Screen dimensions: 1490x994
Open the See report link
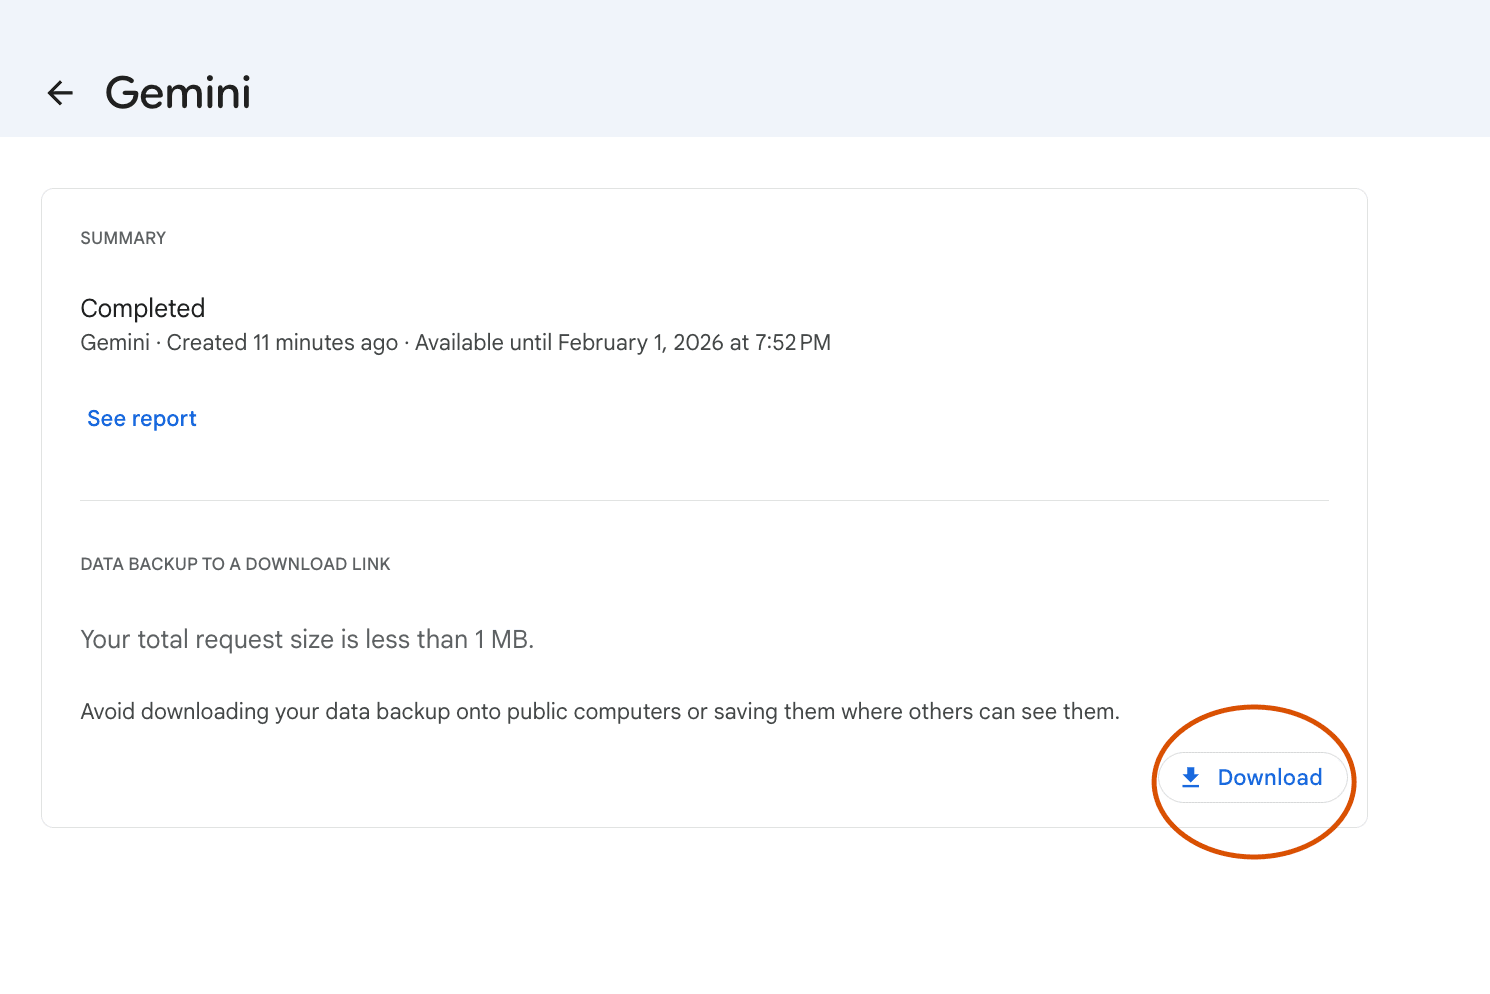coord(142,419)
